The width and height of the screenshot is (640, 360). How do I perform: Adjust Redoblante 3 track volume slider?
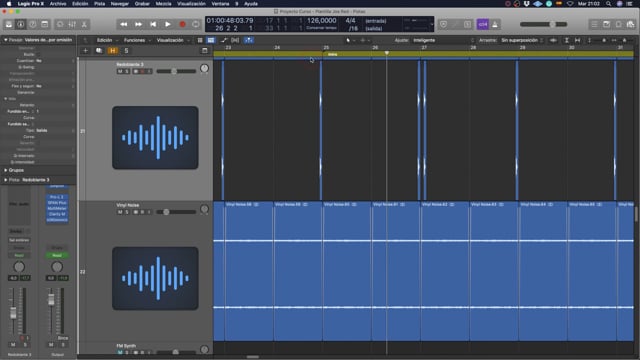(x=176, y=71)
